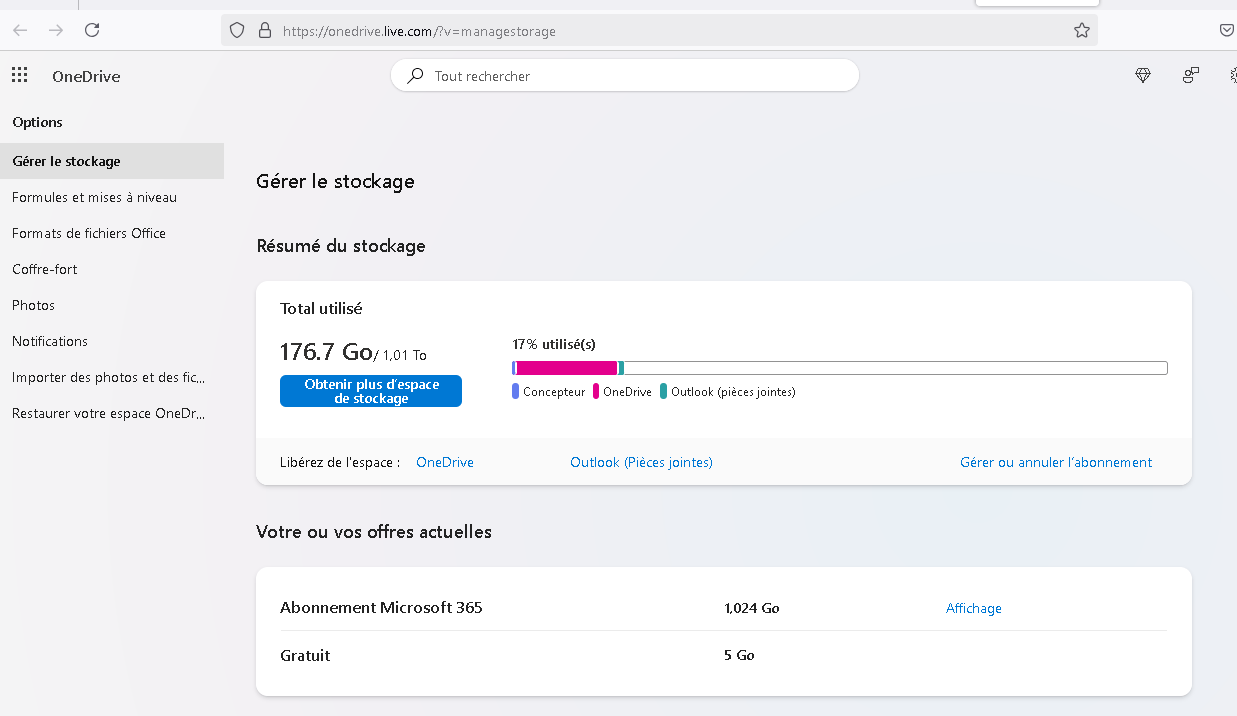Click Obtenir plus d'espace de stockage button

(x=371, y=391)
